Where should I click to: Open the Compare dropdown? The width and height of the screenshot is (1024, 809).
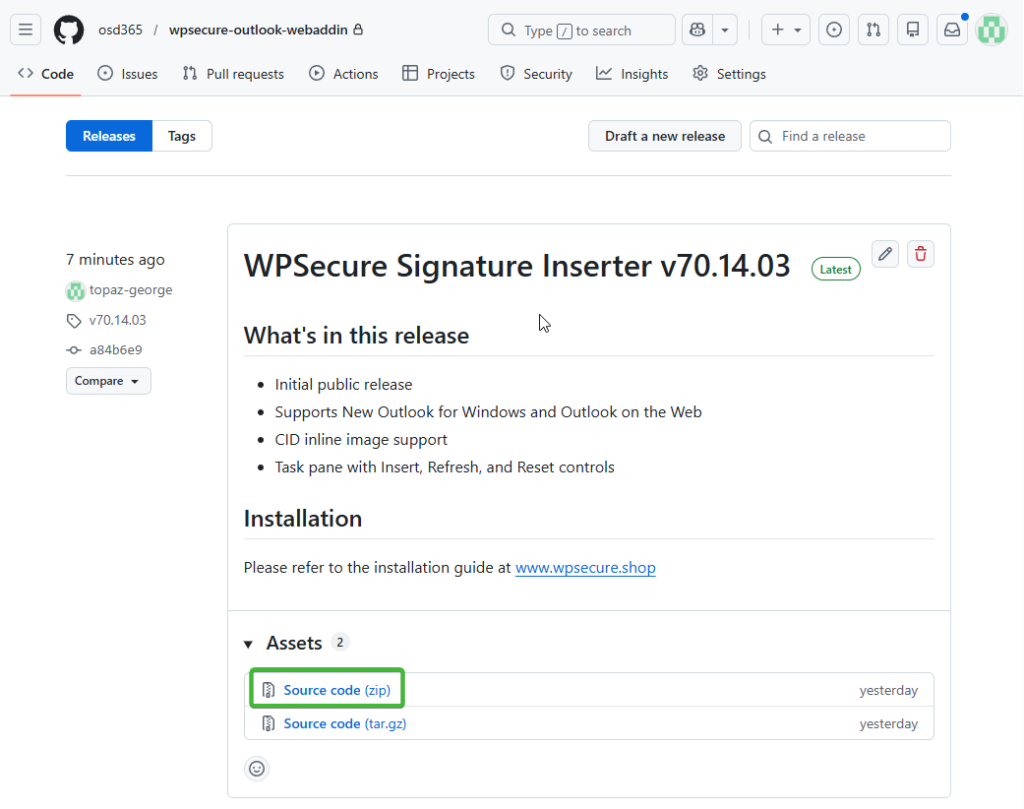108,381
